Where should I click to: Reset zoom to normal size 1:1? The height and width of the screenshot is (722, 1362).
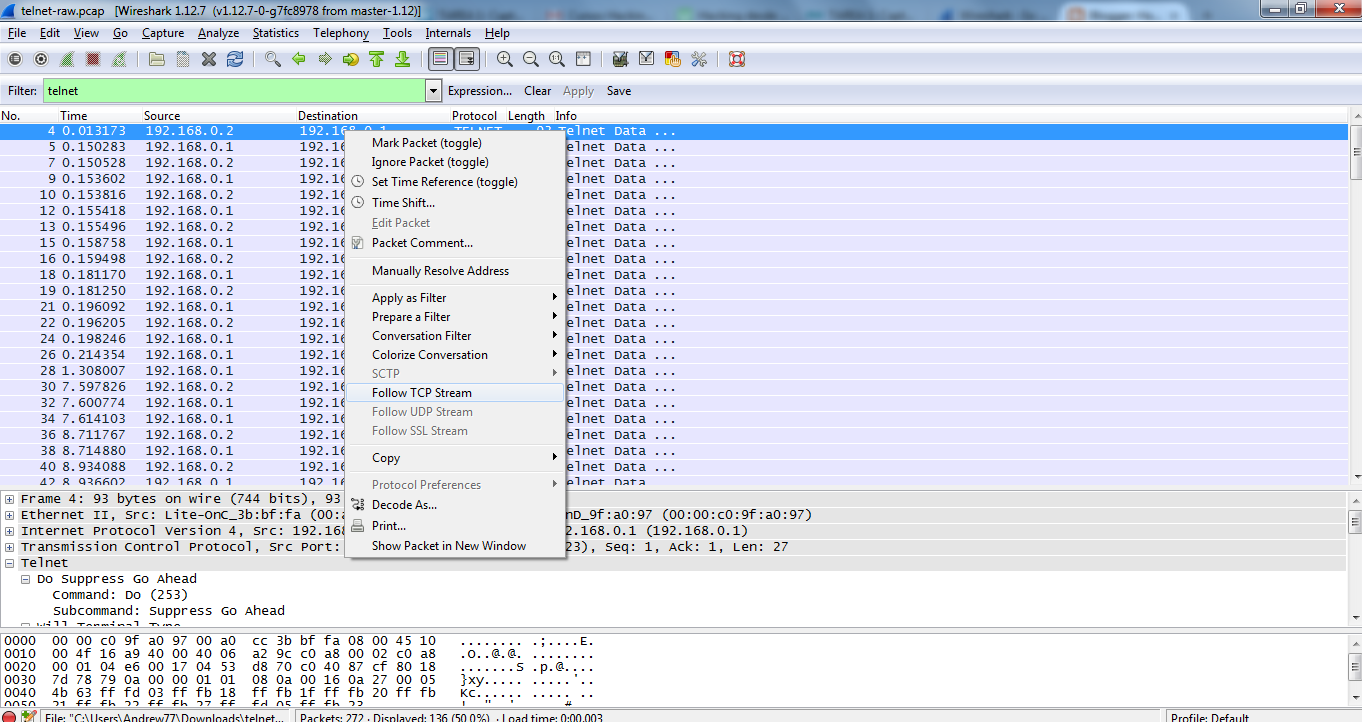557,59
